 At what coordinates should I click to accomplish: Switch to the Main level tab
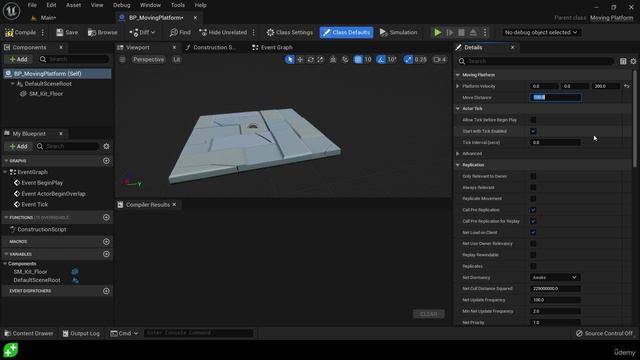point(44,18)
